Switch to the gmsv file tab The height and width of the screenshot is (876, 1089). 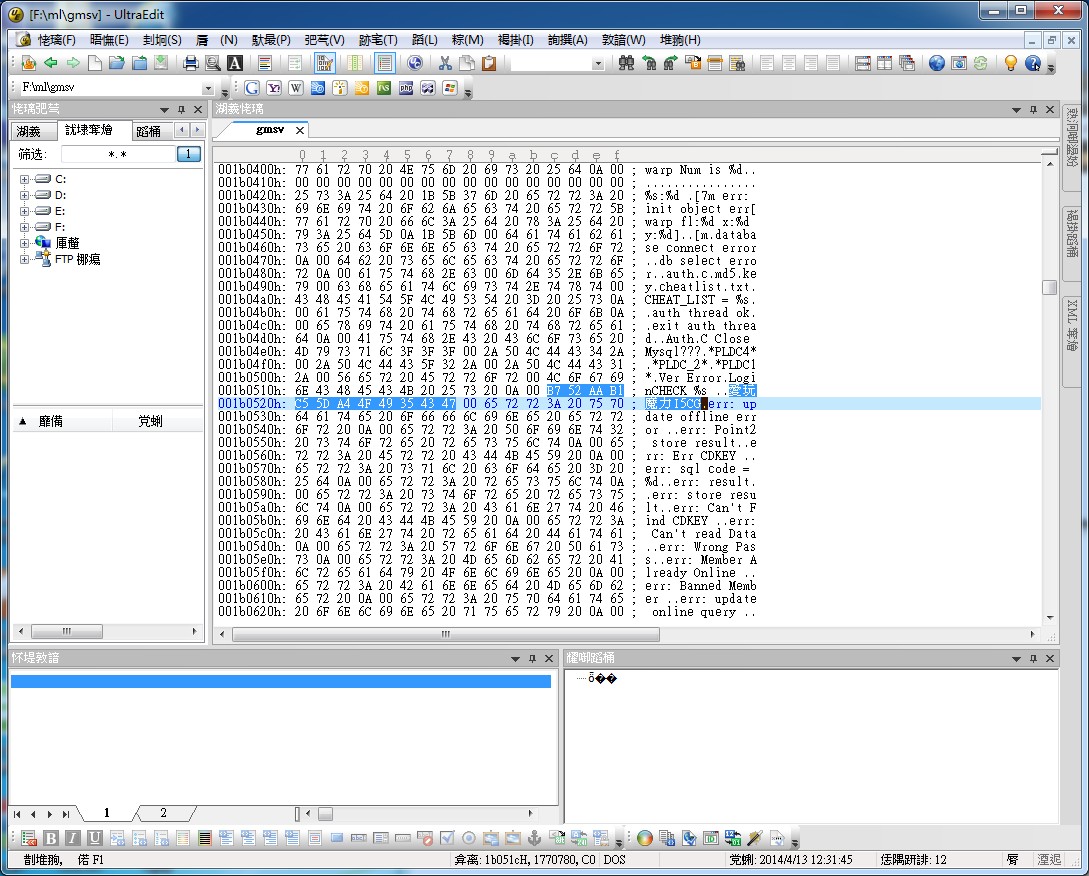coord(269,130)
